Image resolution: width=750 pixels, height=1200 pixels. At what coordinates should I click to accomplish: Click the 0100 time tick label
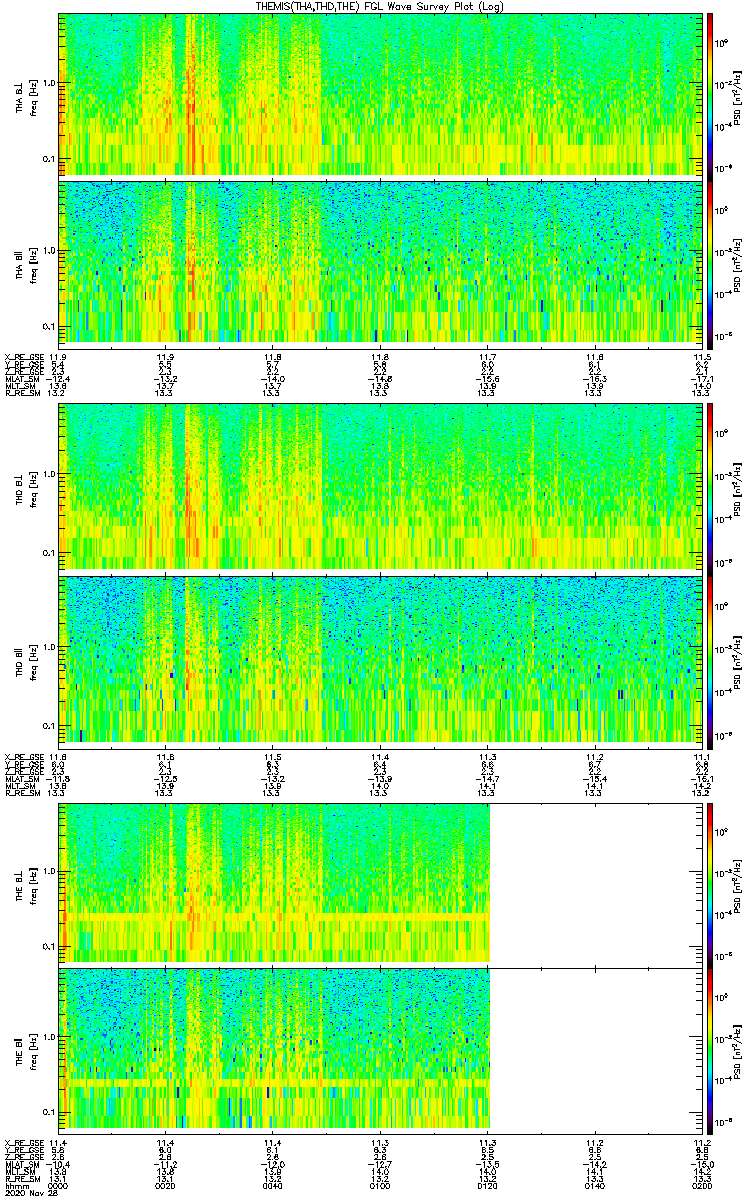(380, 1187)
